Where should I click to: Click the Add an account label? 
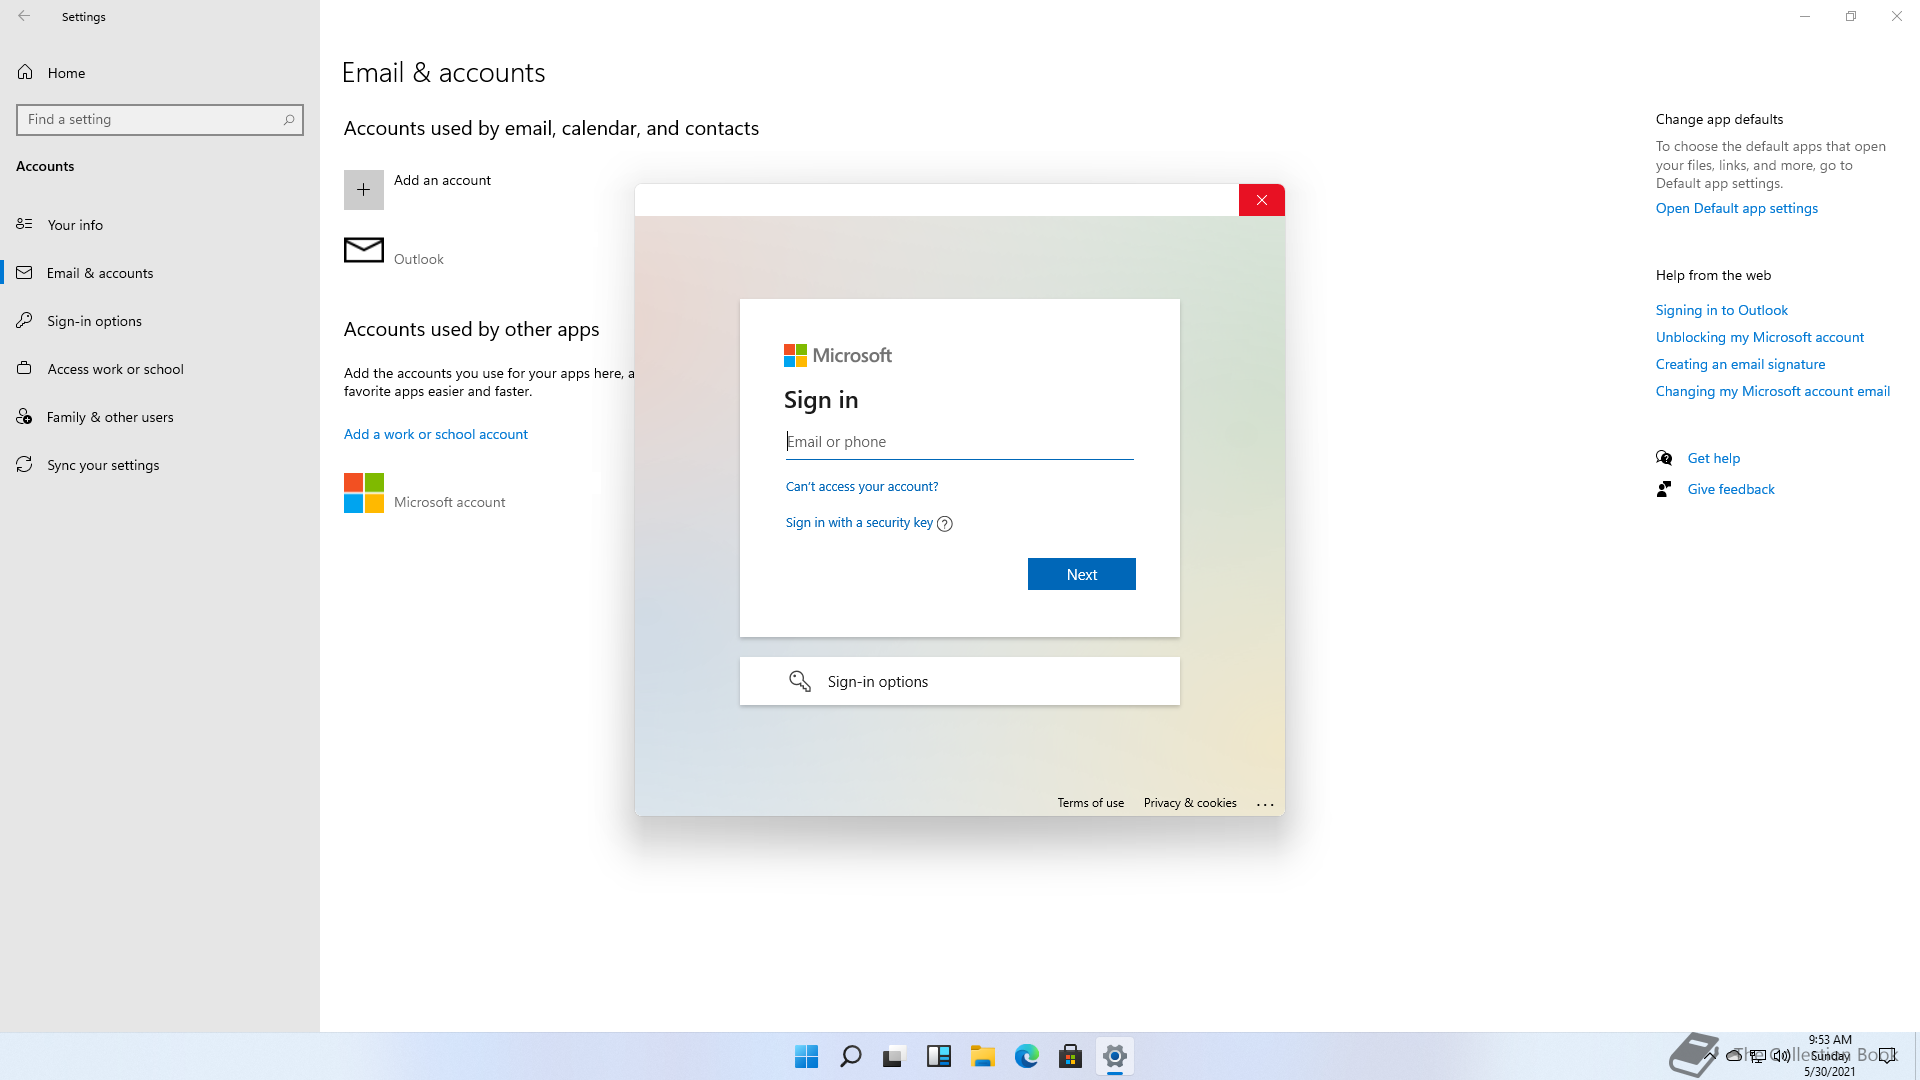(x=442, y=180)
